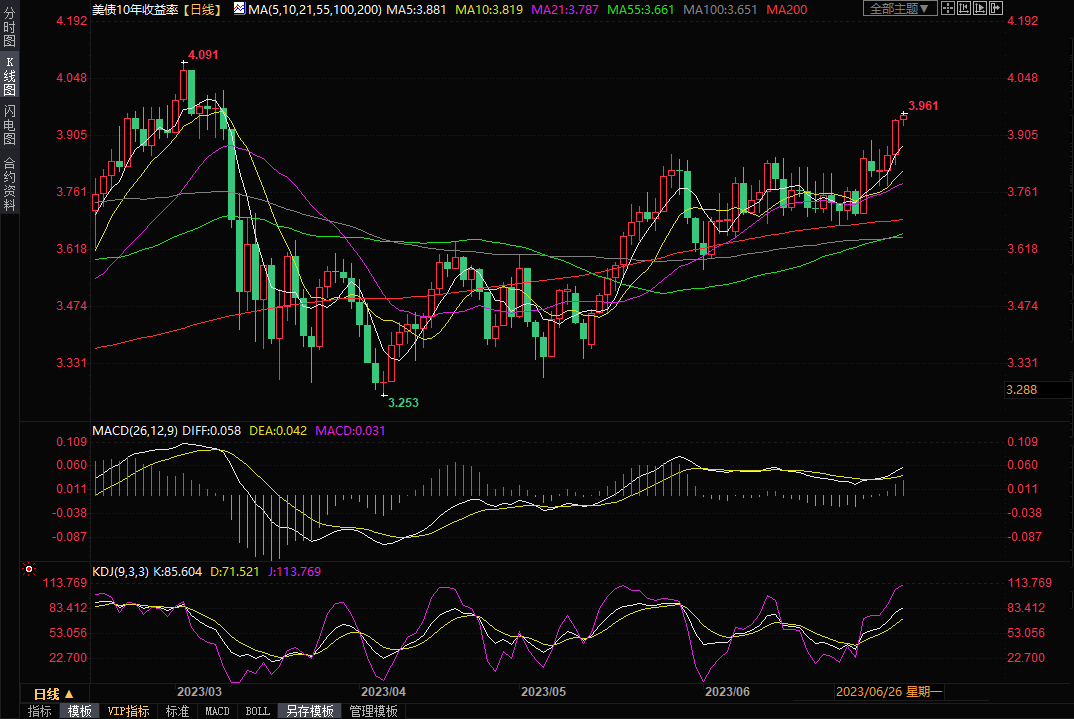This screenshot has height=719, width=1074.
Task: Click the 管理模板 button
Action: click(373, 711)
